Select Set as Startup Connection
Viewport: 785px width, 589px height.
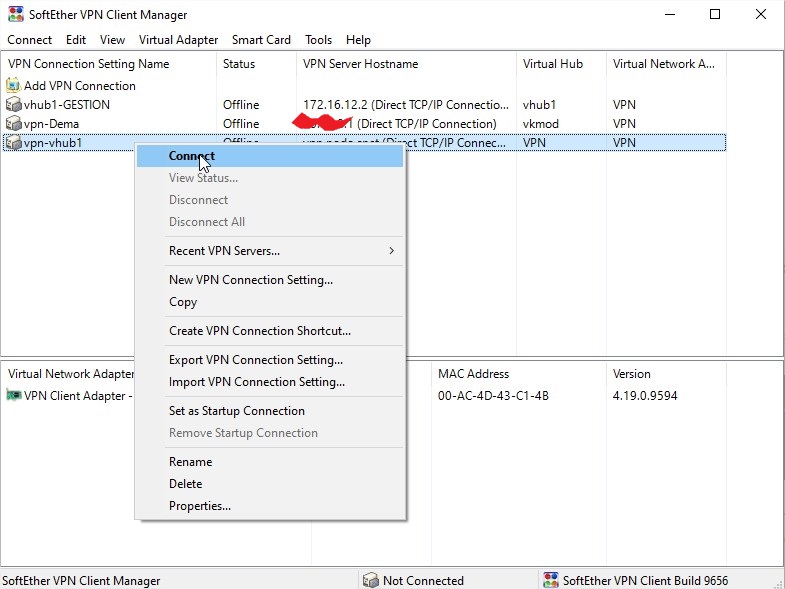tap(270, 411)
